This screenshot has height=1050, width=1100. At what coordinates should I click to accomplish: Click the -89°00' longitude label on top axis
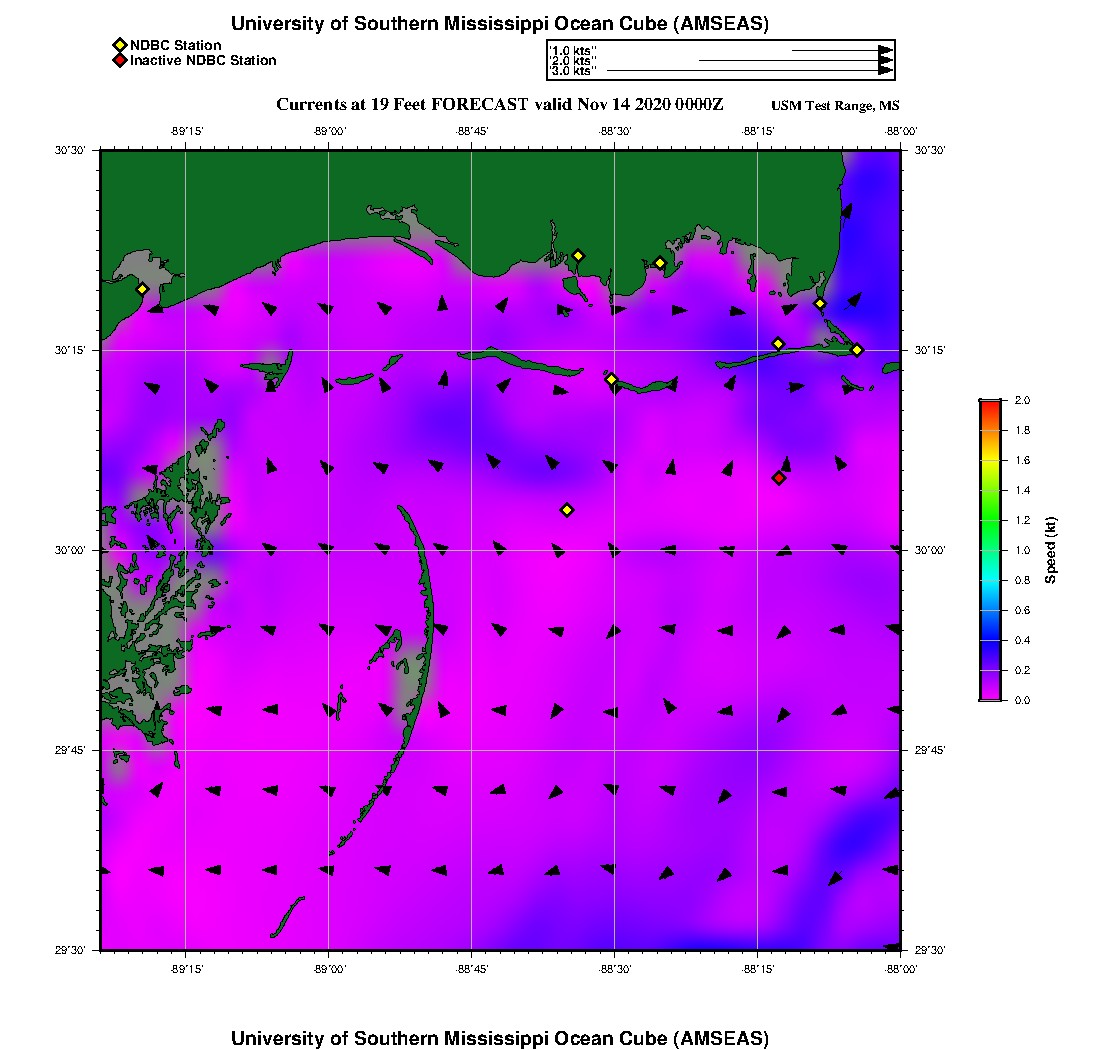tap(329, 130)
